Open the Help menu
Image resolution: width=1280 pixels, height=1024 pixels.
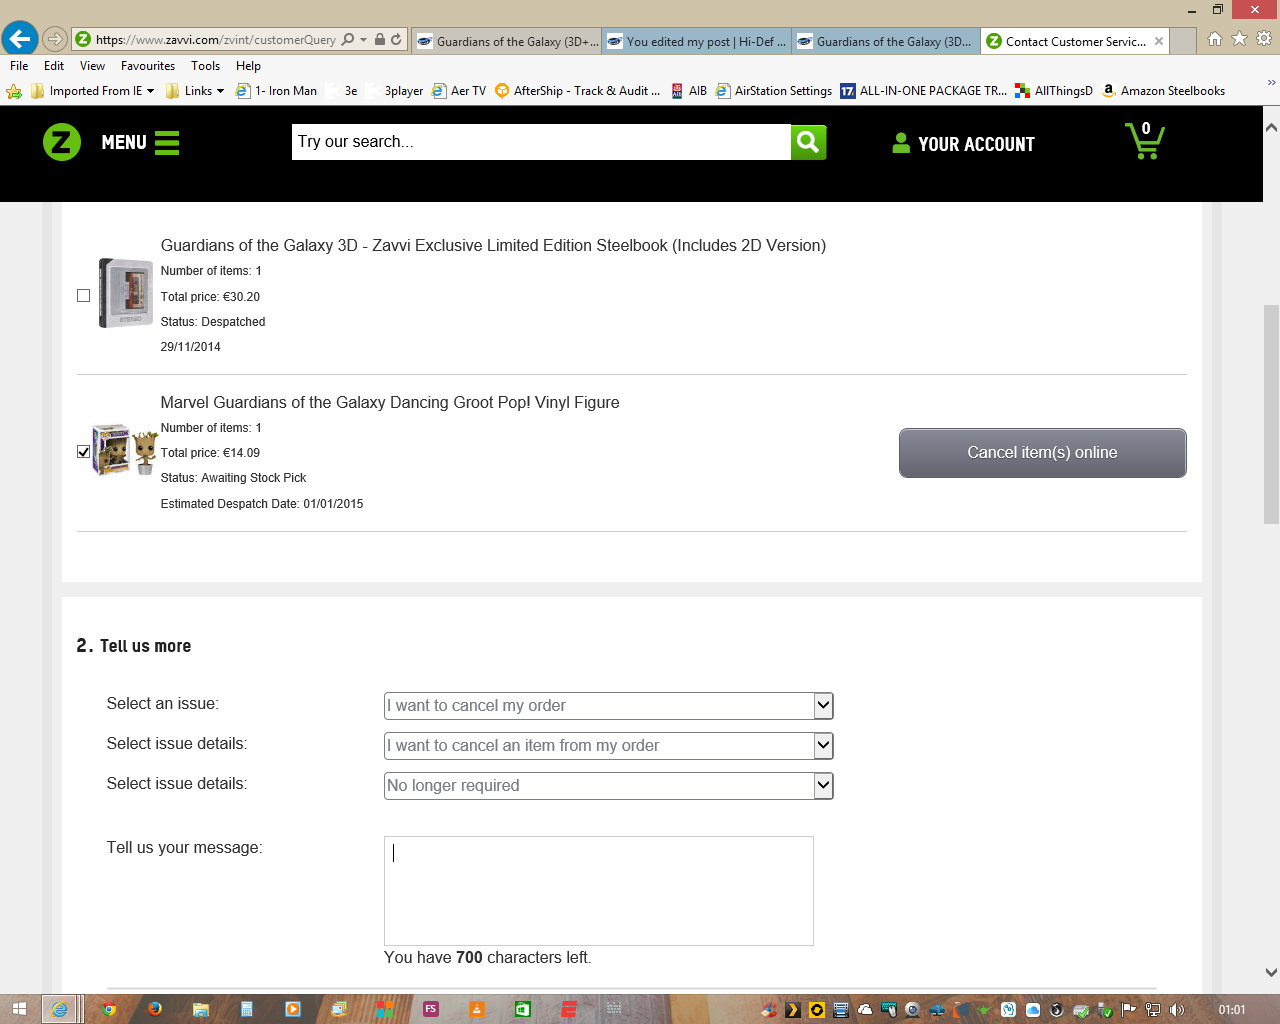(248, 66)
